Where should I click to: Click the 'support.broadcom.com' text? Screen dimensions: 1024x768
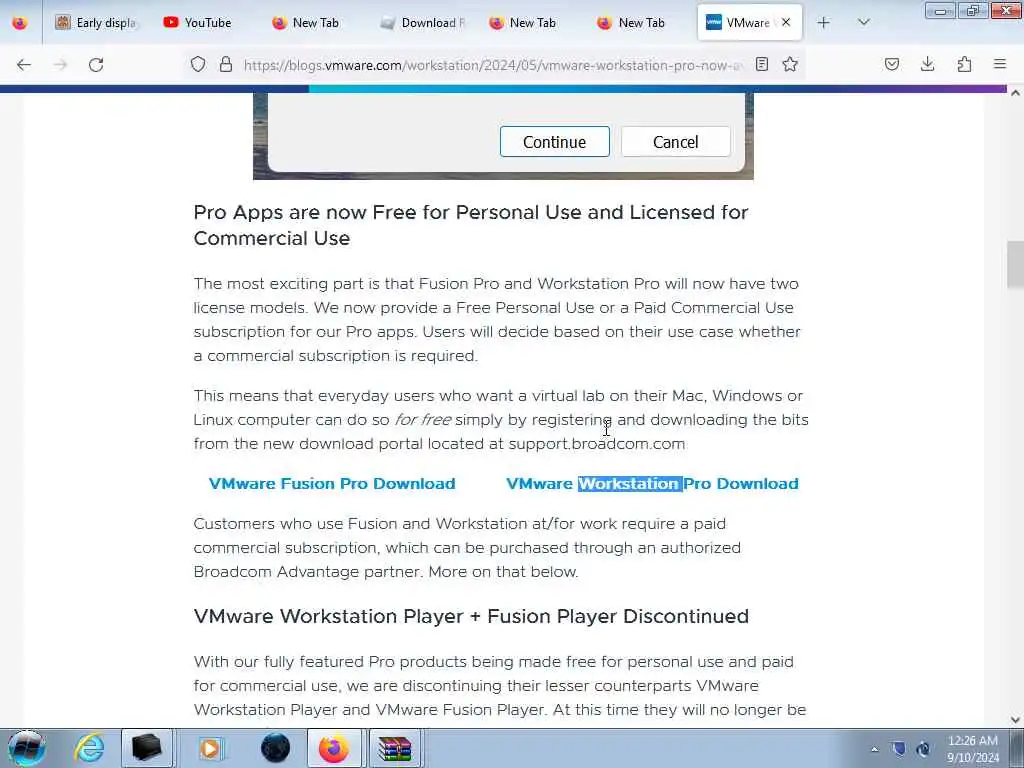[597, 444]
